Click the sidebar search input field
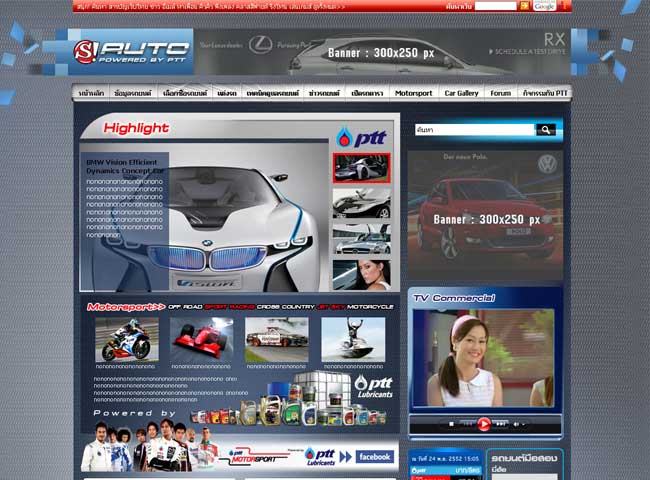650x480 pixels. tap(474, 130)
